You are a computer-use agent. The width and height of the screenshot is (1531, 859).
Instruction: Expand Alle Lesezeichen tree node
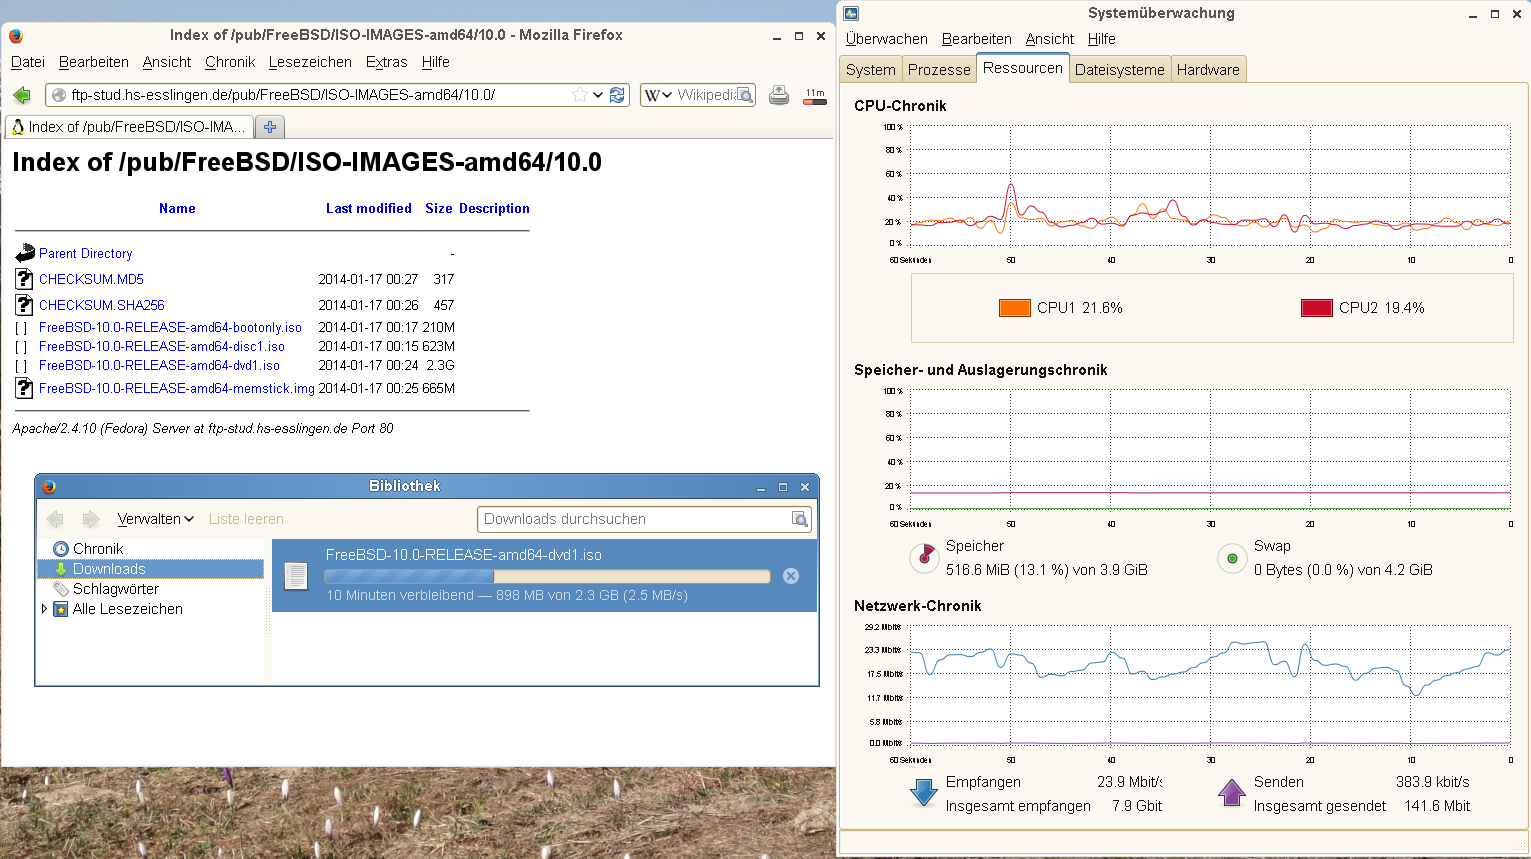[44, 608]
